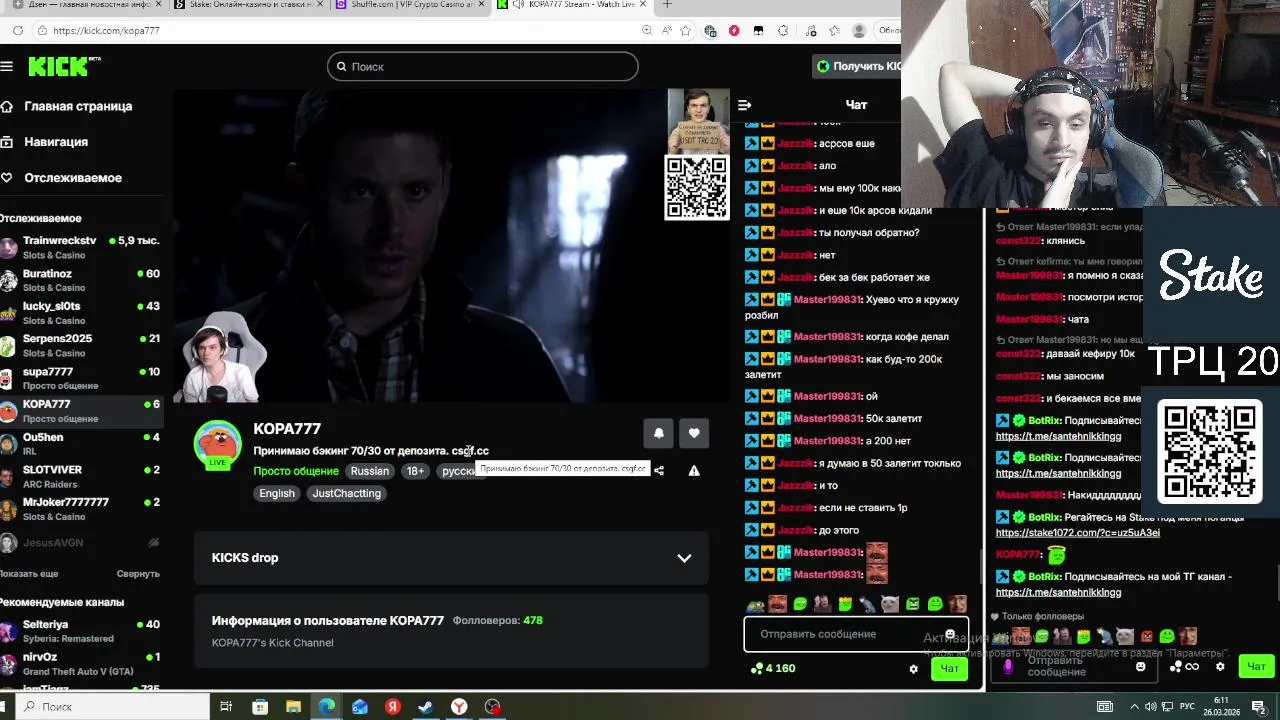Select the Russian tag

(x=369, y=471)
